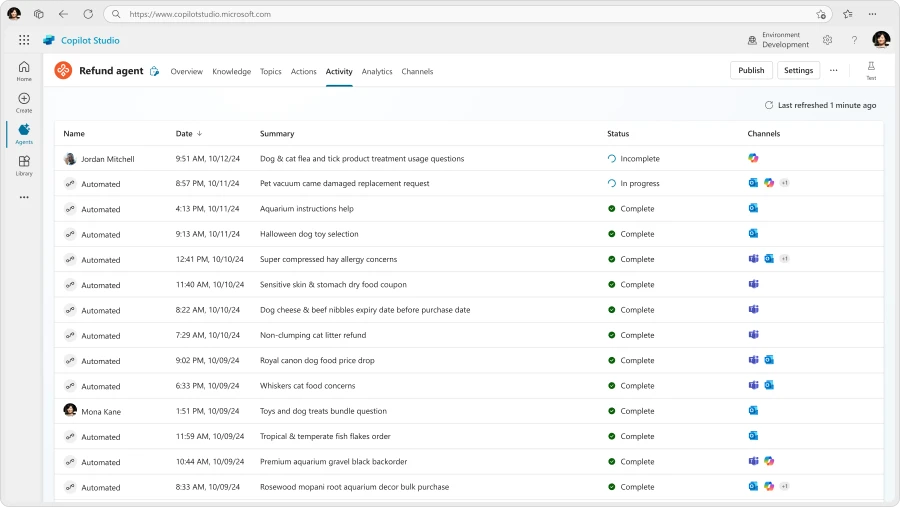900x507 pixels.
Task: Switch to the Analytics tab
Action: 377,71
